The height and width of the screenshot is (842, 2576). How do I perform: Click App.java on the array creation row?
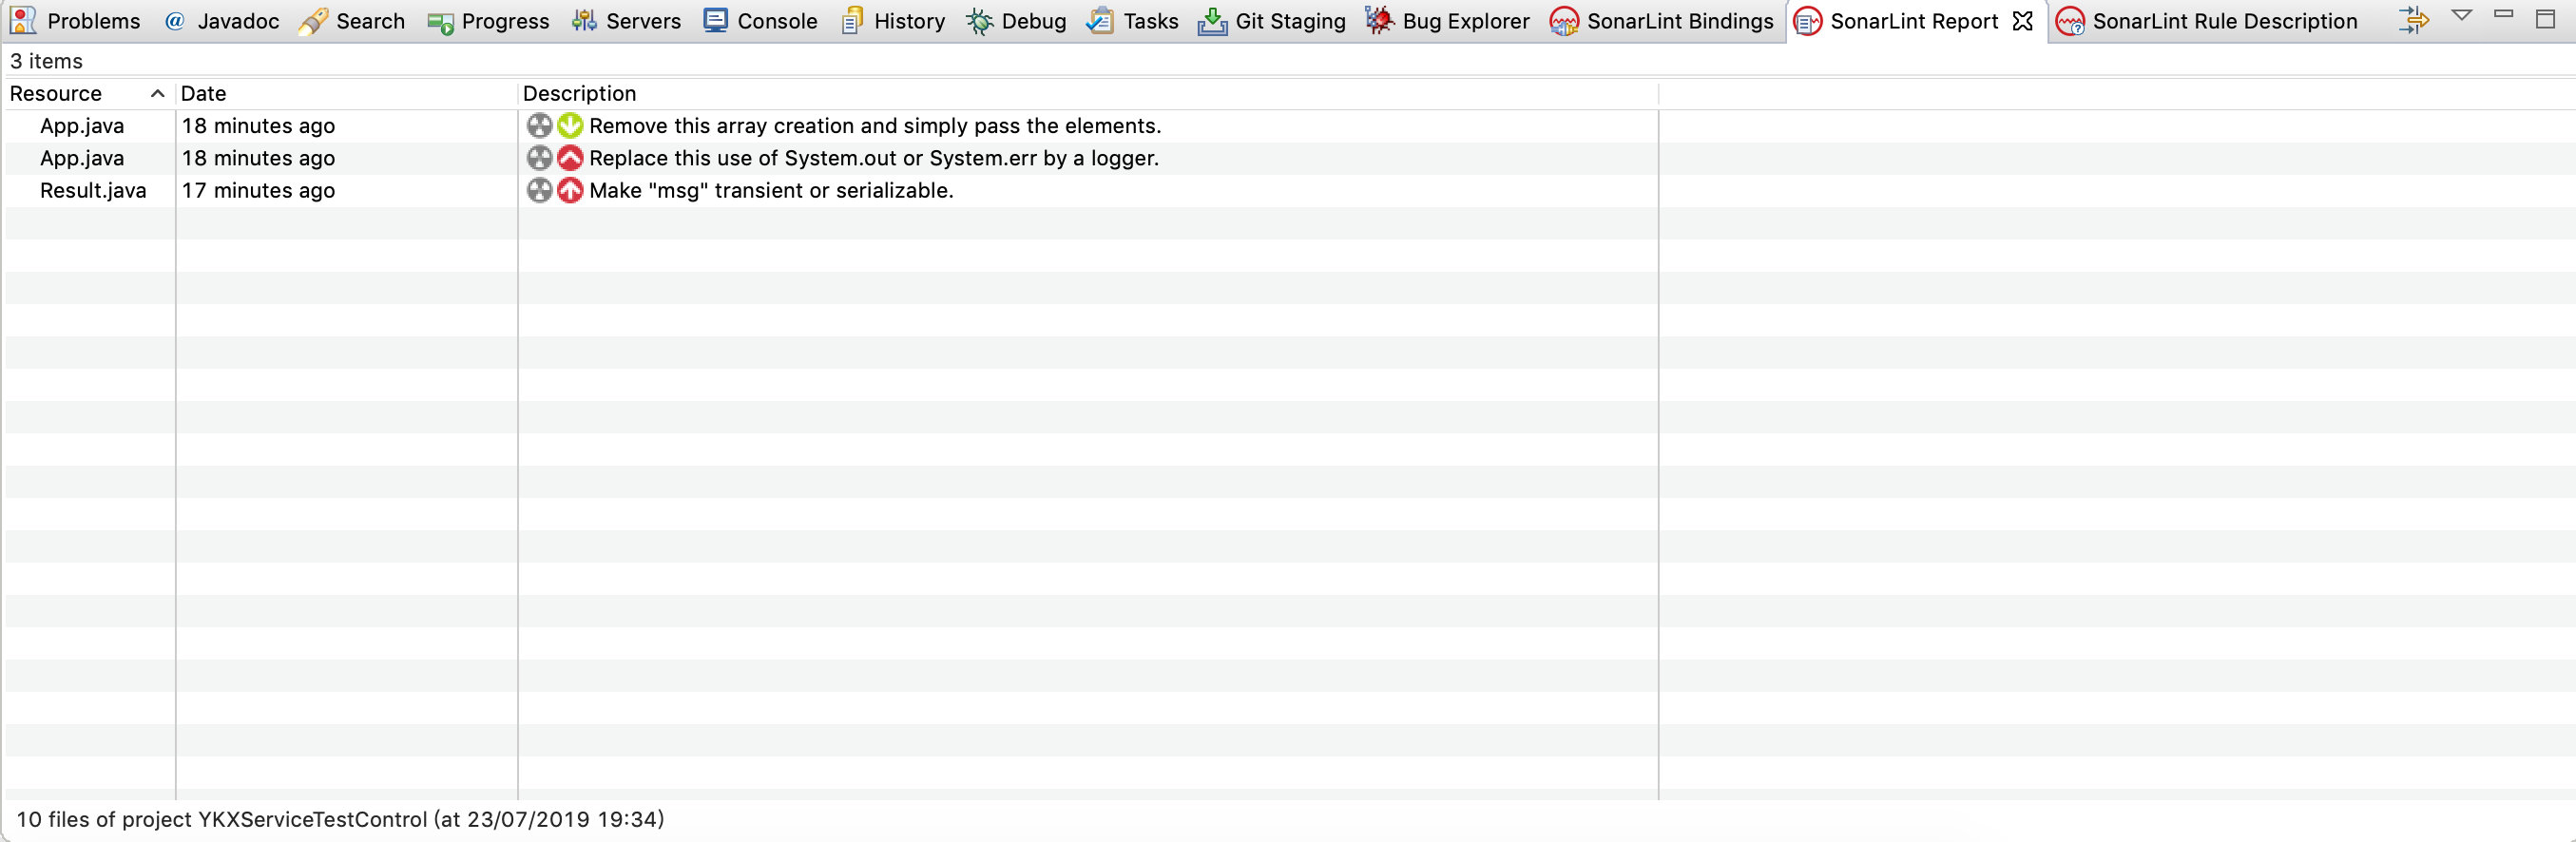click(x=82, y=126)
